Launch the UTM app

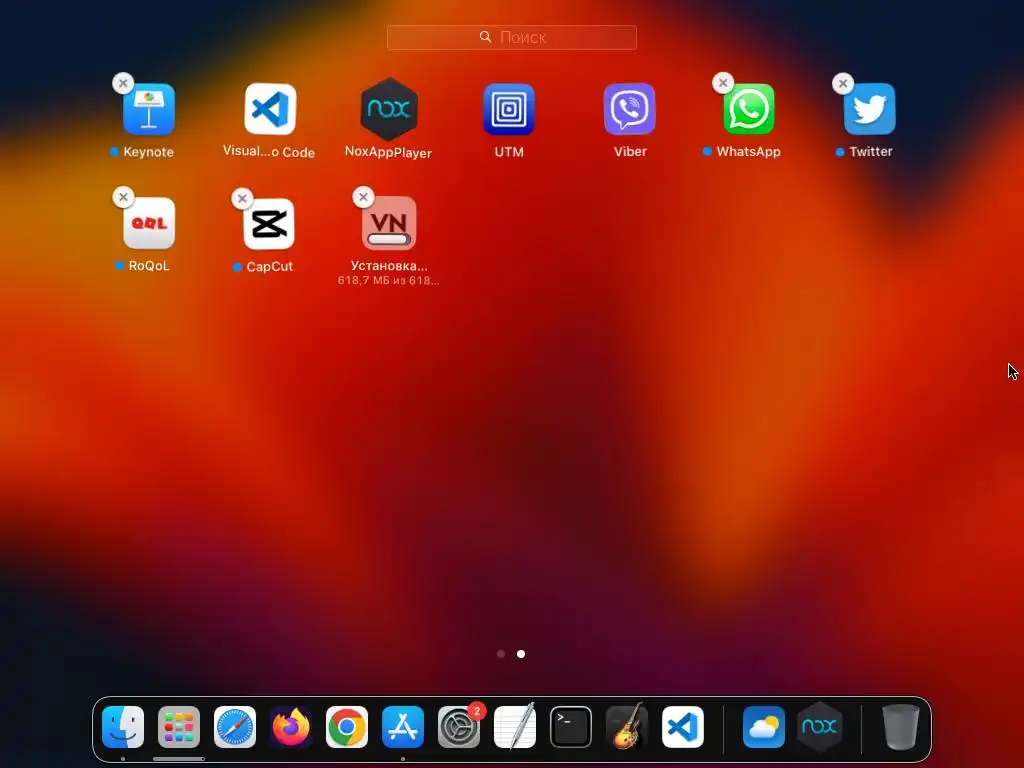pyautogui.click(x=509, y=109)
